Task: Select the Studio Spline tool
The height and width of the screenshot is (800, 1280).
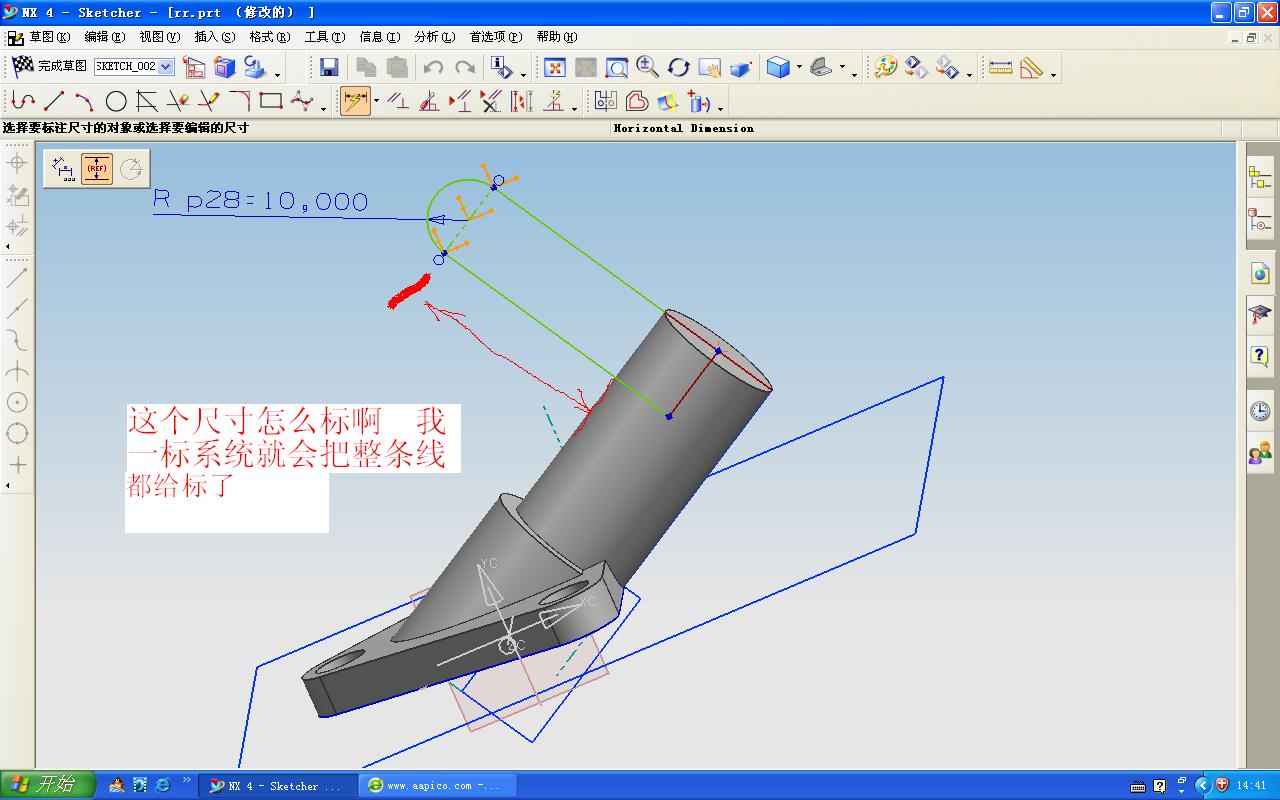Action: pyautogui.click(x=302, y=101)
